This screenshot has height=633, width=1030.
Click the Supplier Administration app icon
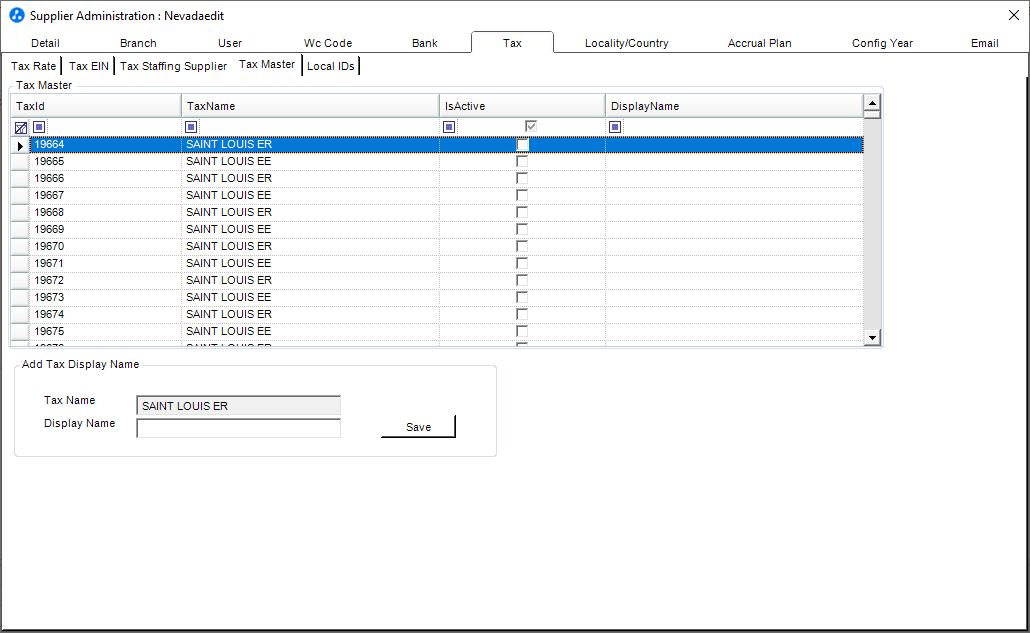click(16, 15)
